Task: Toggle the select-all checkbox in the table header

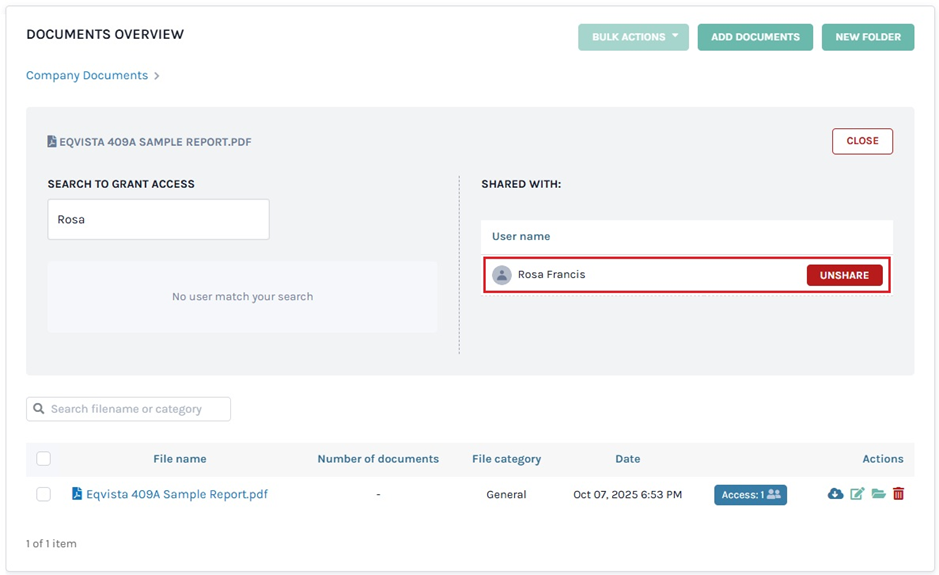Action: 43,459
